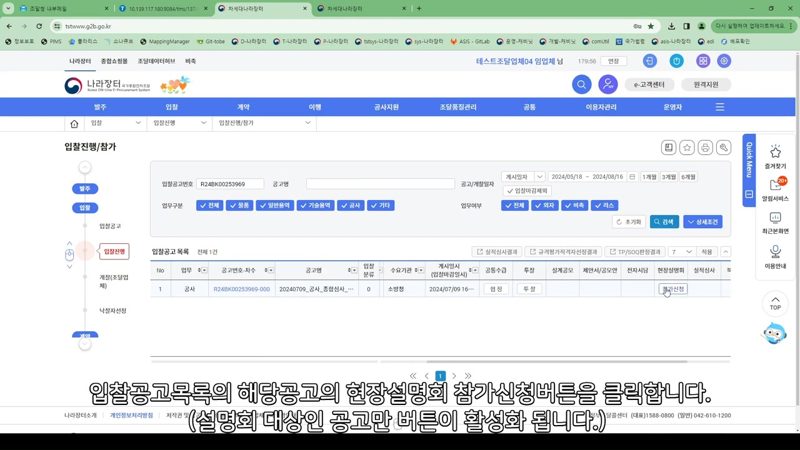Toggle the 기타 checkbox
The image size is (800, 450).
point(381,205)
